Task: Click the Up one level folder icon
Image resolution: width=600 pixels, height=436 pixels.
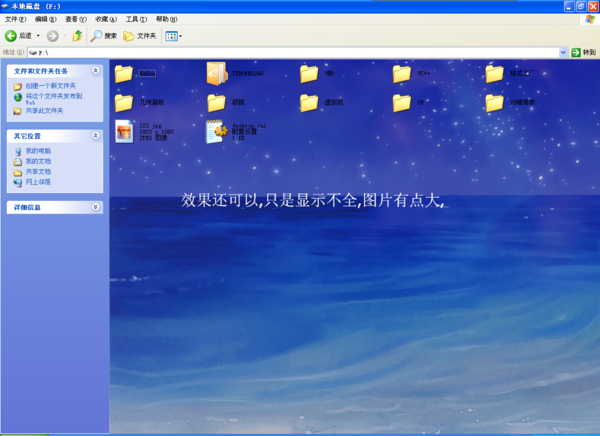Action: tap(78, 36)
